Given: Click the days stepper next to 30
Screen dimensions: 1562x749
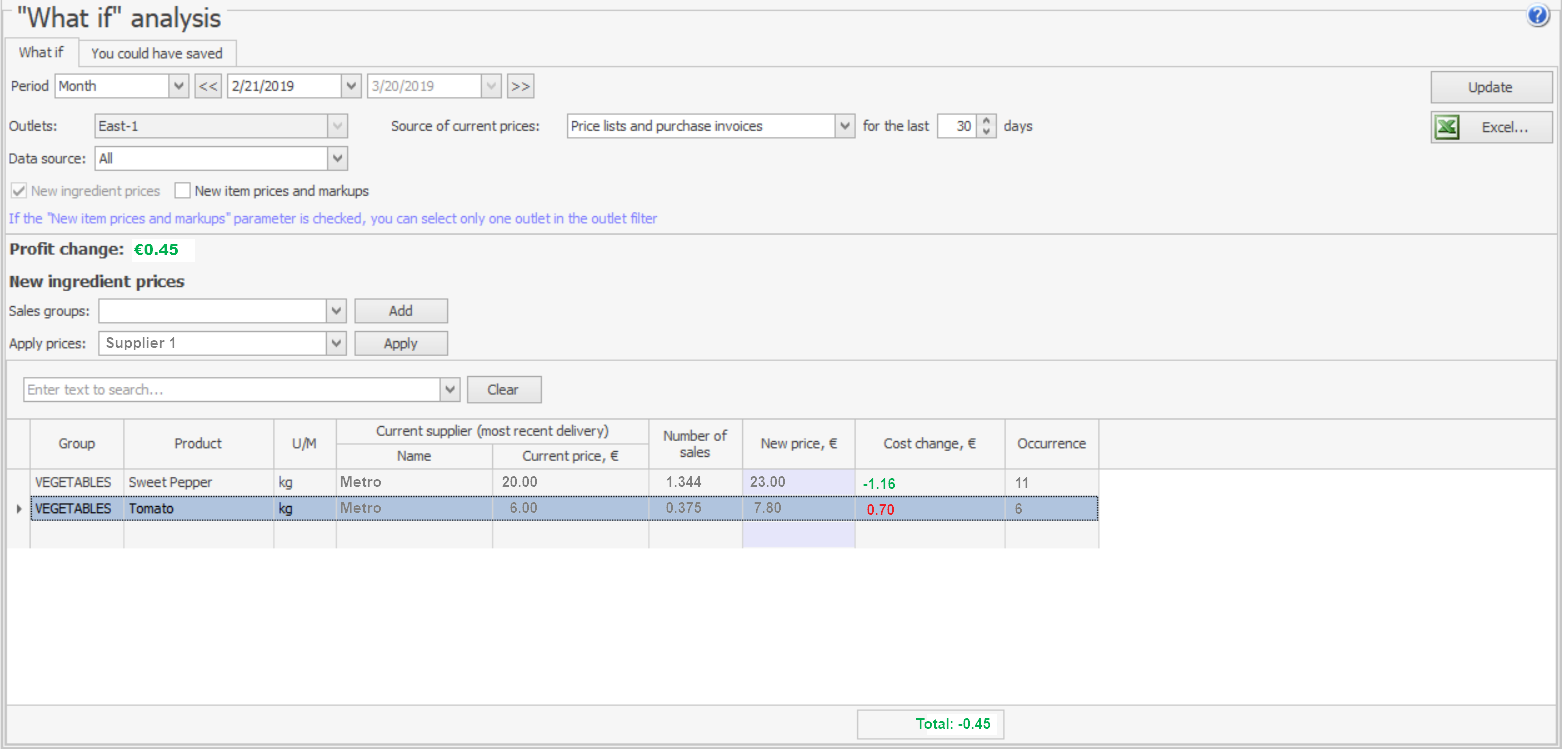Looking at the screenshot, I should point(987,126).
